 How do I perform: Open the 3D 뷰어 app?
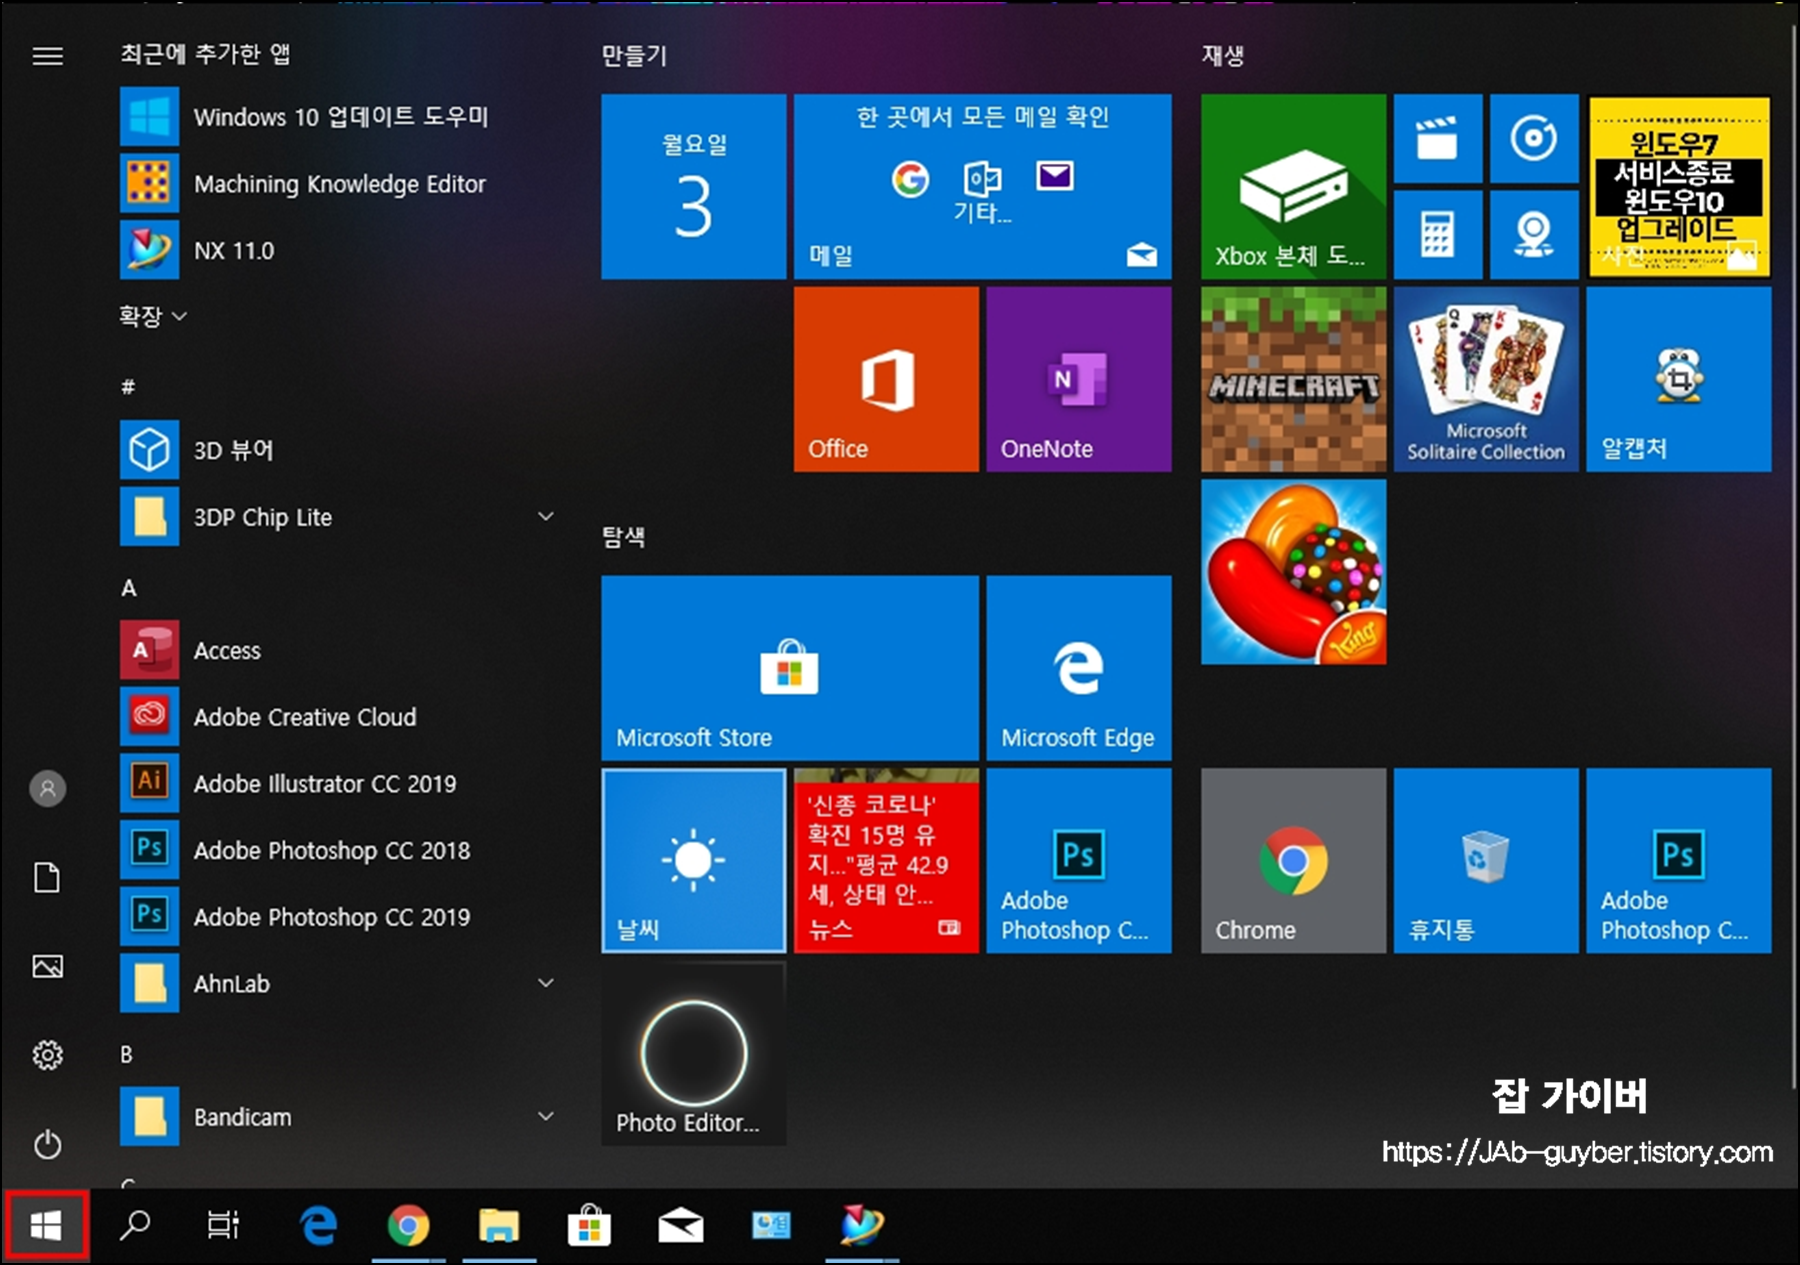click(x=340, y=450)
